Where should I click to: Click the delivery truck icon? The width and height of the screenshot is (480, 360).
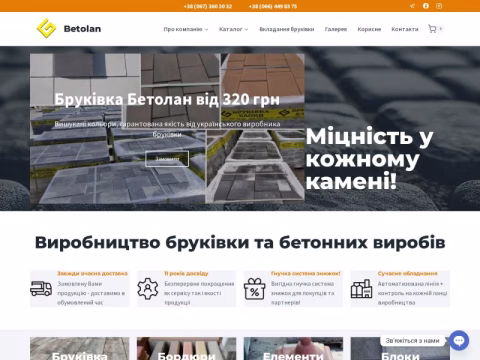[x=41, y=289]
